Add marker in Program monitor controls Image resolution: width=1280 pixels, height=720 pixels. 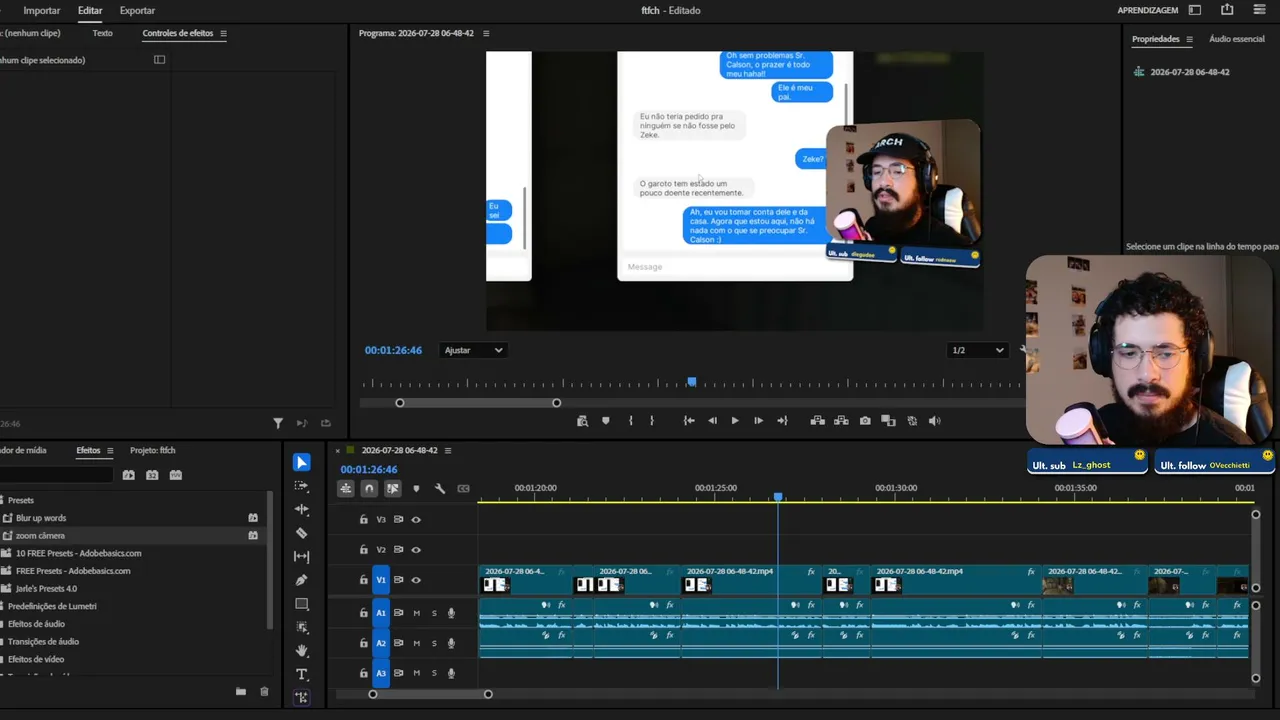pos(605,421)
